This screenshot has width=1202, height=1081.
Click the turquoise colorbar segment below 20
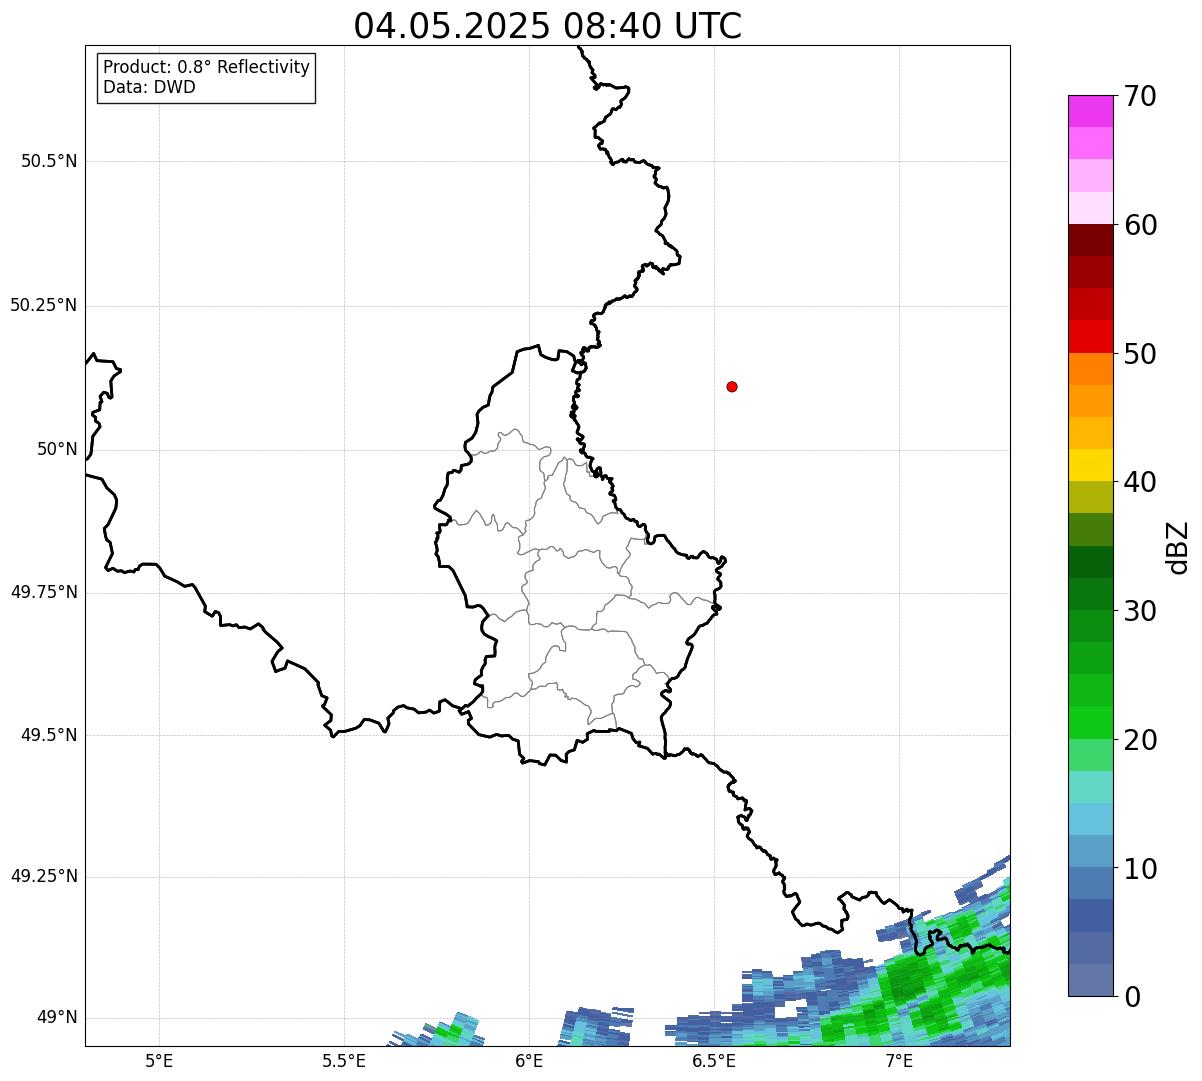point(1090,787)
